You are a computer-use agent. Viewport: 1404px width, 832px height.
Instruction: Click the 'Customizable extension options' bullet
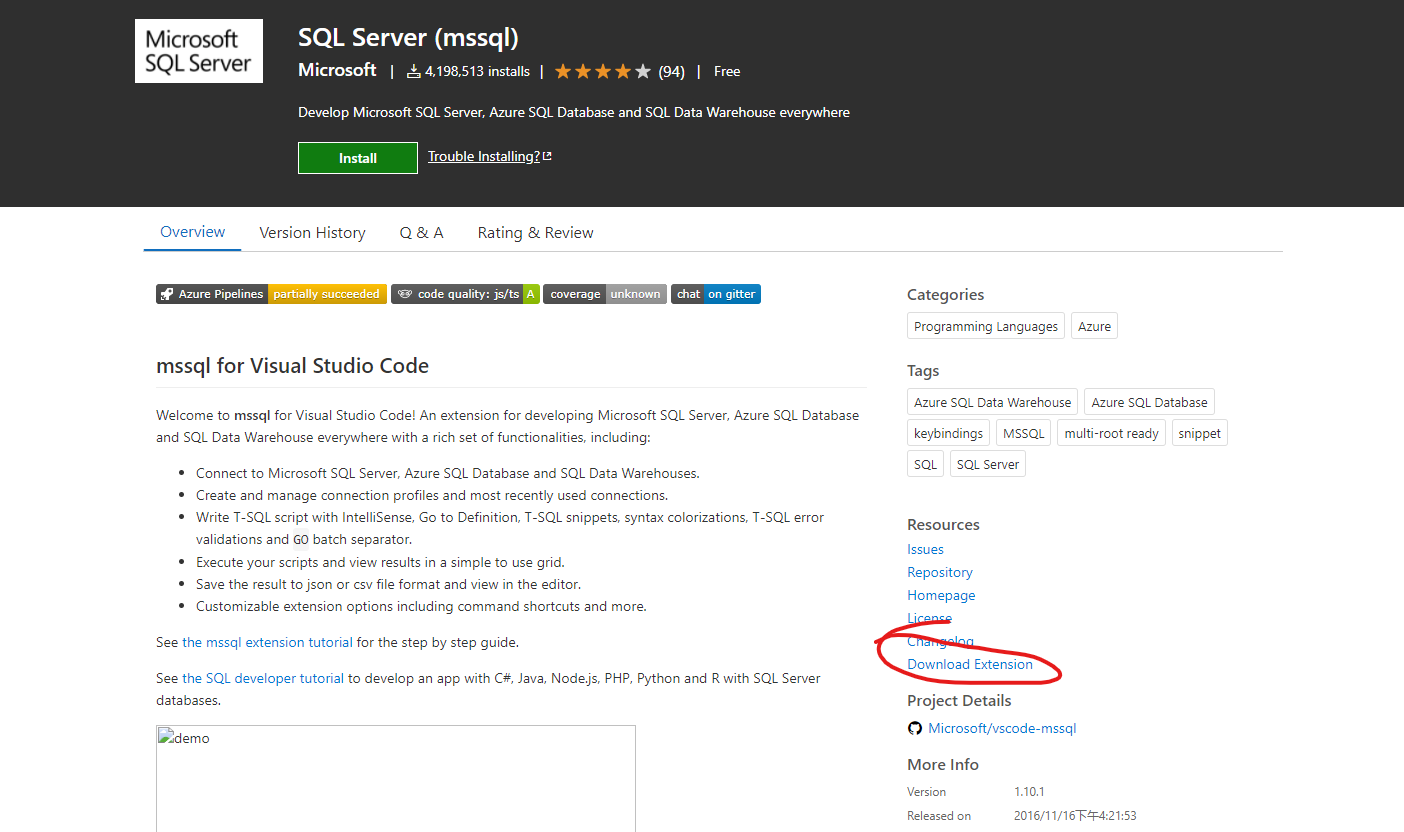click(421, 606)
